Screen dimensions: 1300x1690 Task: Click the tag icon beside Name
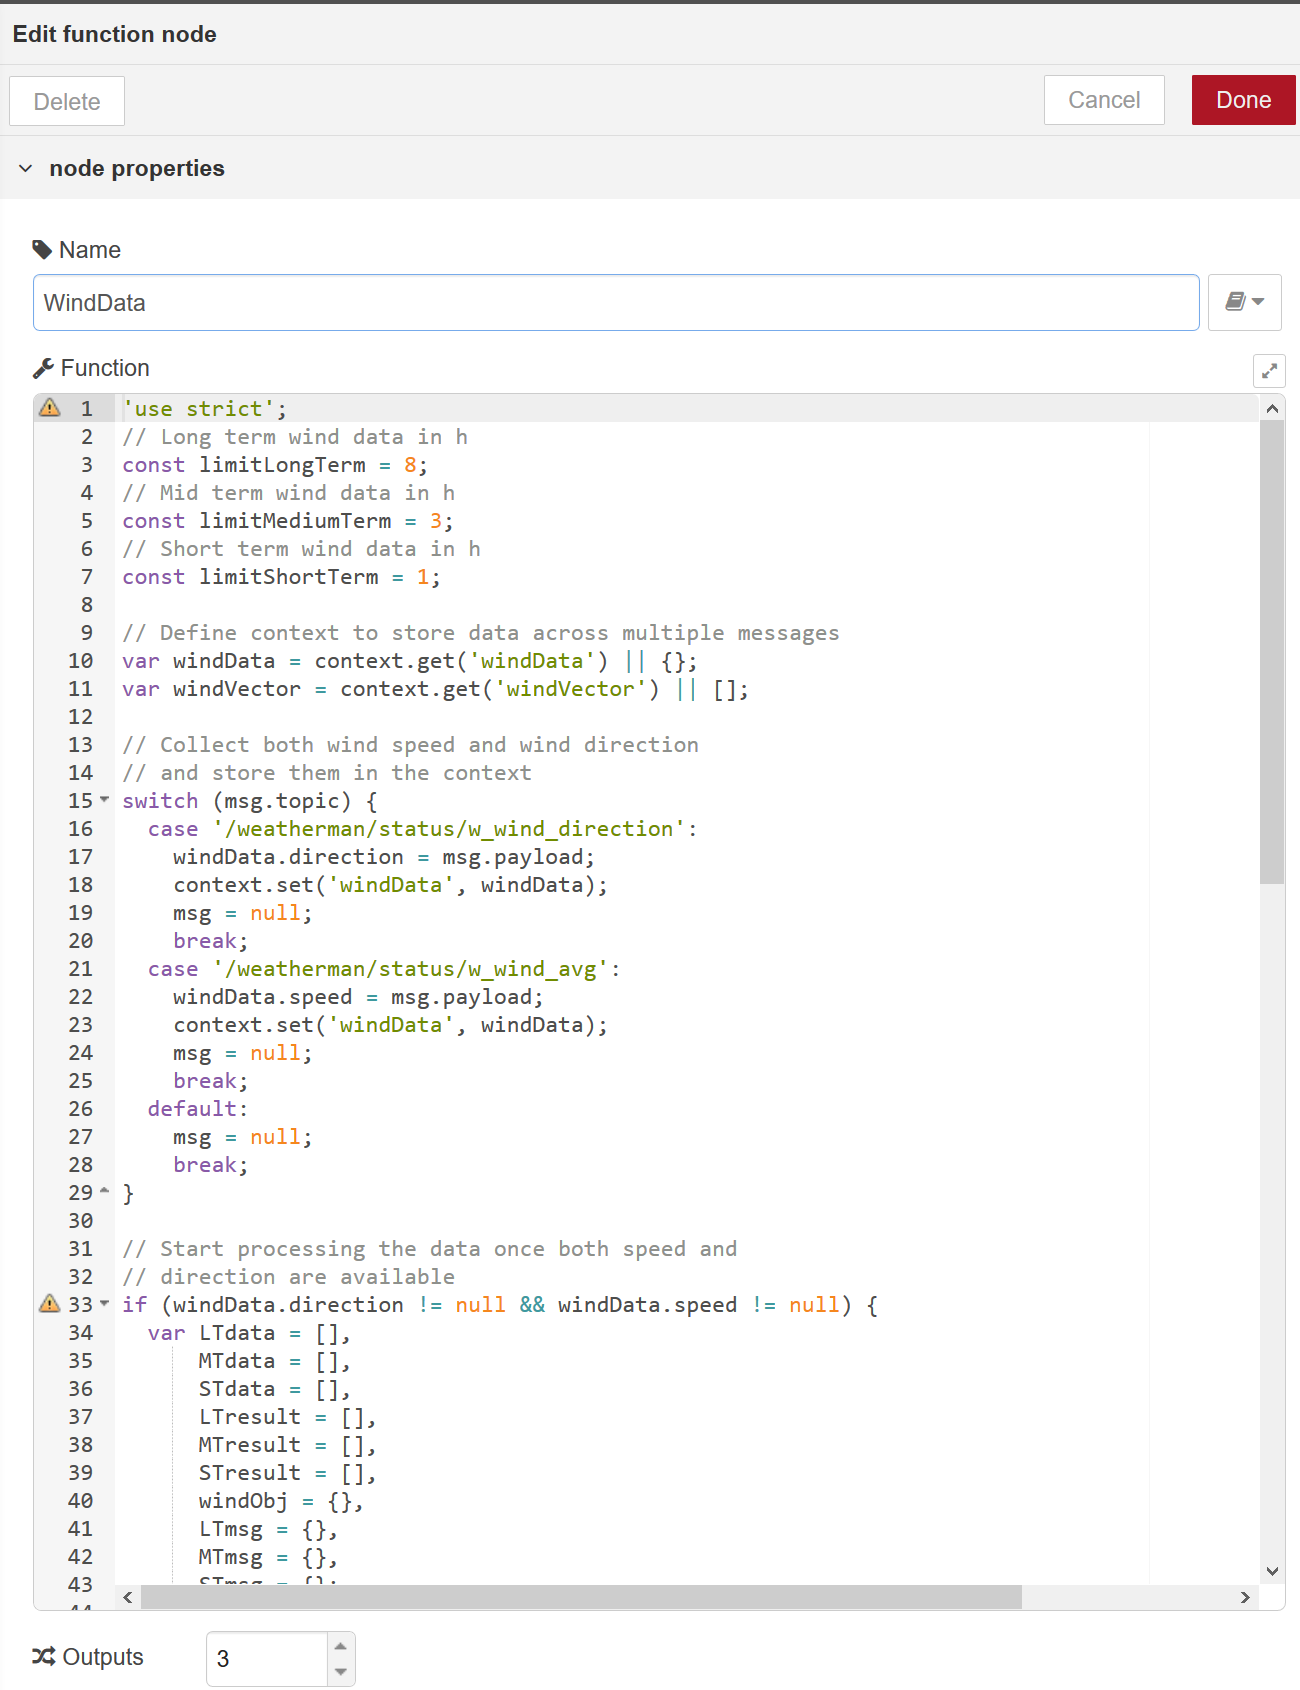click(x=42, y=250)
